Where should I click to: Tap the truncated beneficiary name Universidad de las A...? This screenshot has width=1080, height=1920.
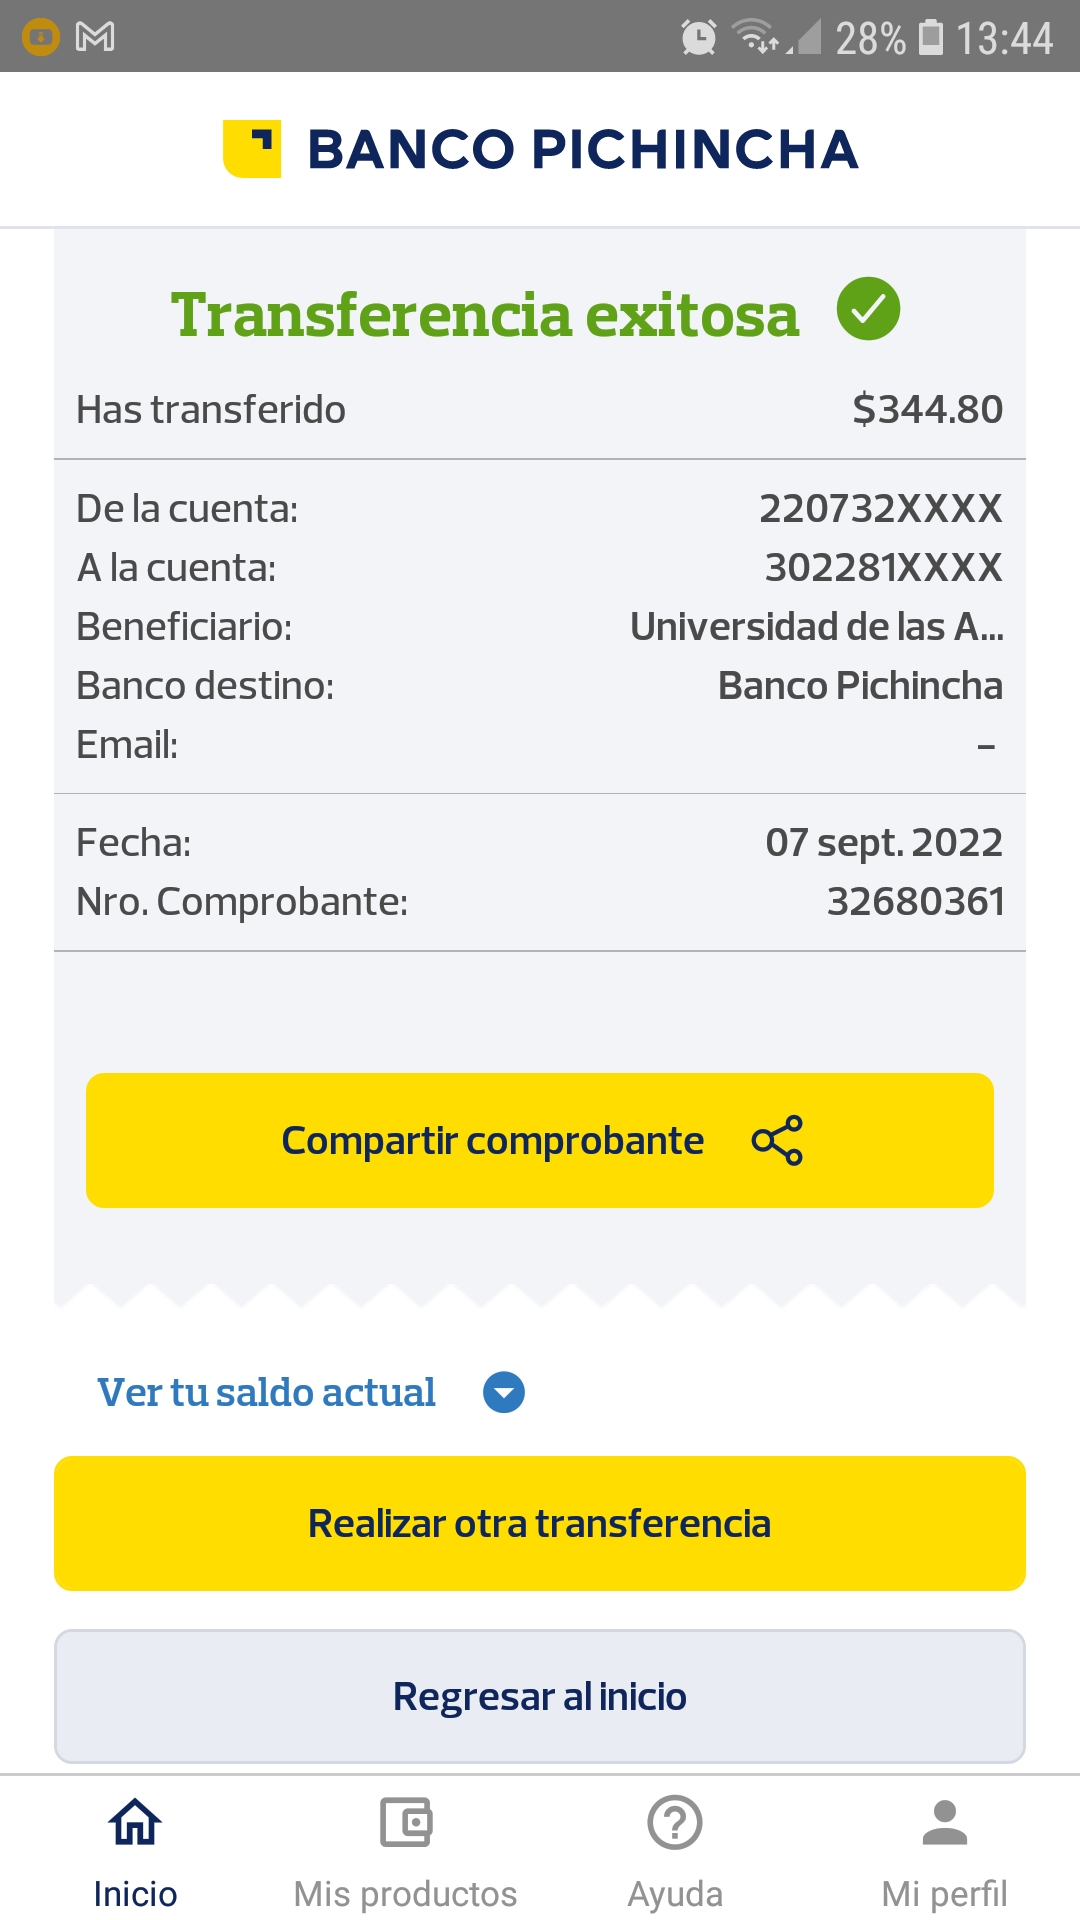coord(816,627)
